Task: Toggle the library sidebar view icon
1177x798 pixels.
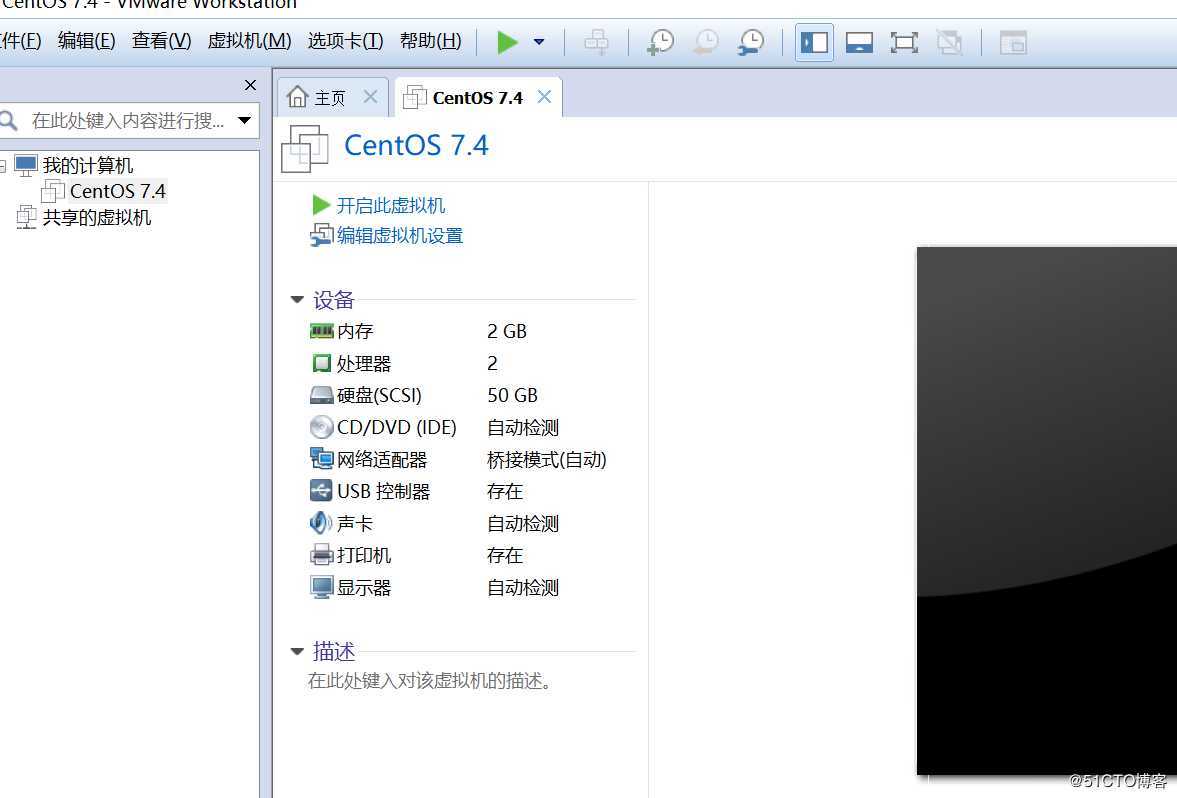Action: tap(814, 42)
